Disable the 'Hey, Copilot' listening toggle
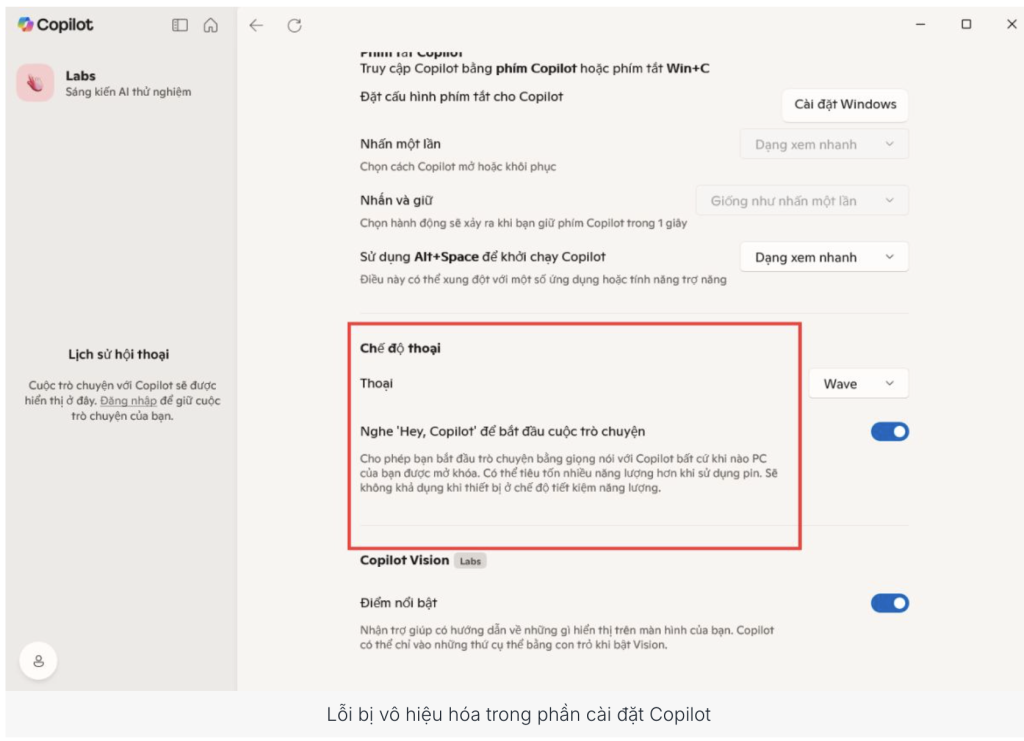The image size is (1024, 741). pos(889,432)
